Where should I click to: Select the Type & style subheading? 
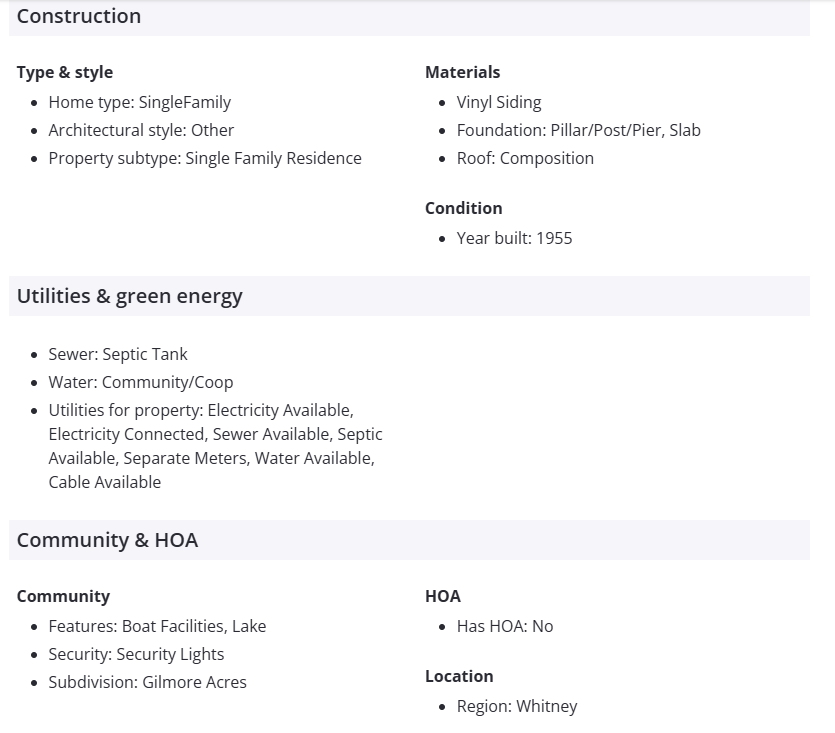[65, 72]
